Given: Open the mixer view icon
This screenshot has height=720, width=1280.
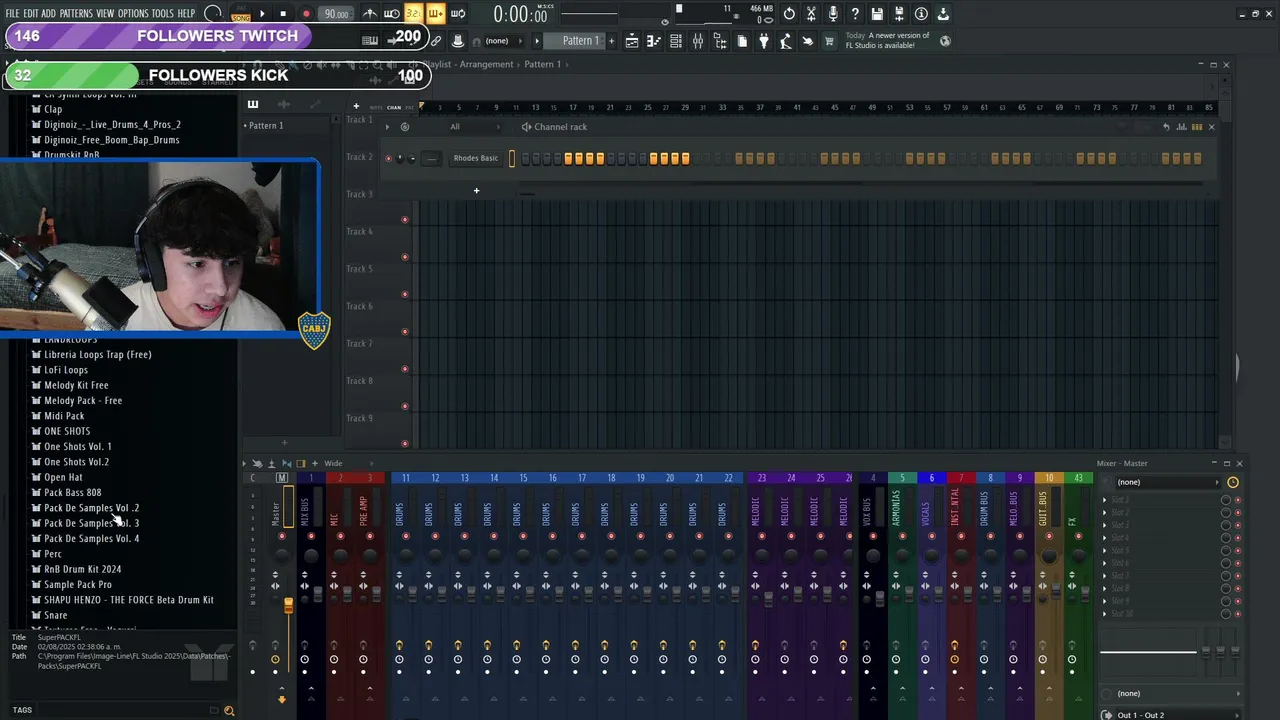Looking at the screenshot, I should [698, 41].
